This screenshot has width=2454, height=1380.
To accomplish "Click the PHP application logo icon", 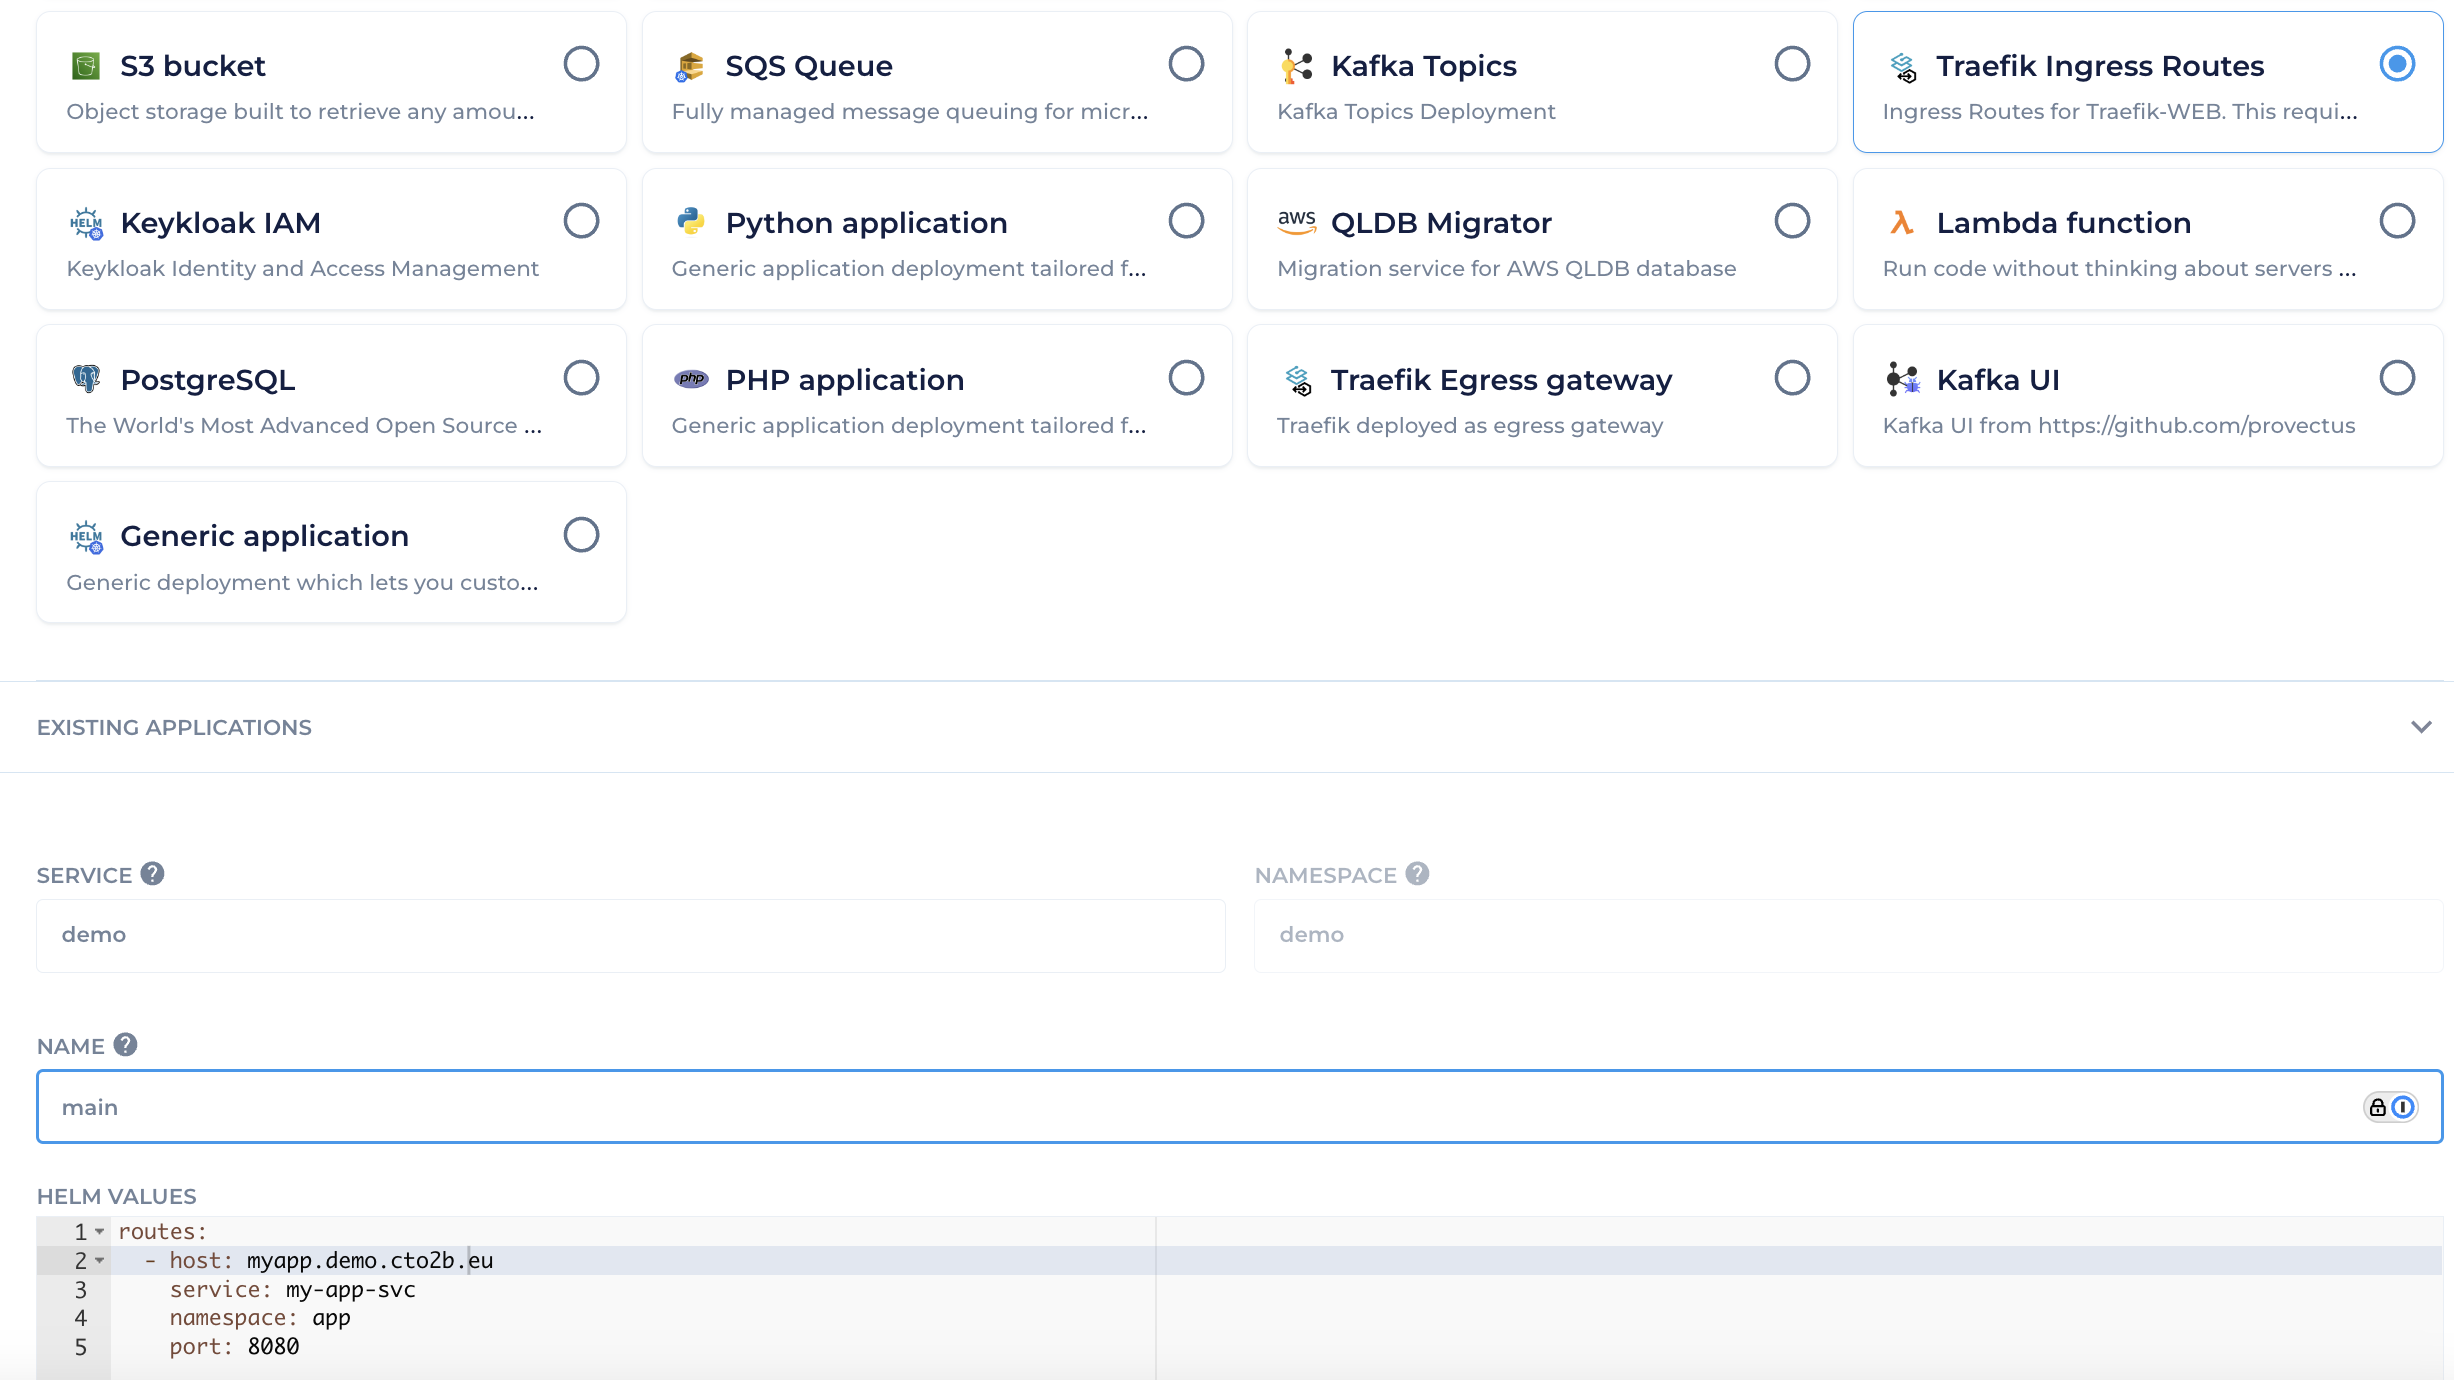I will (x=690, y=378).
